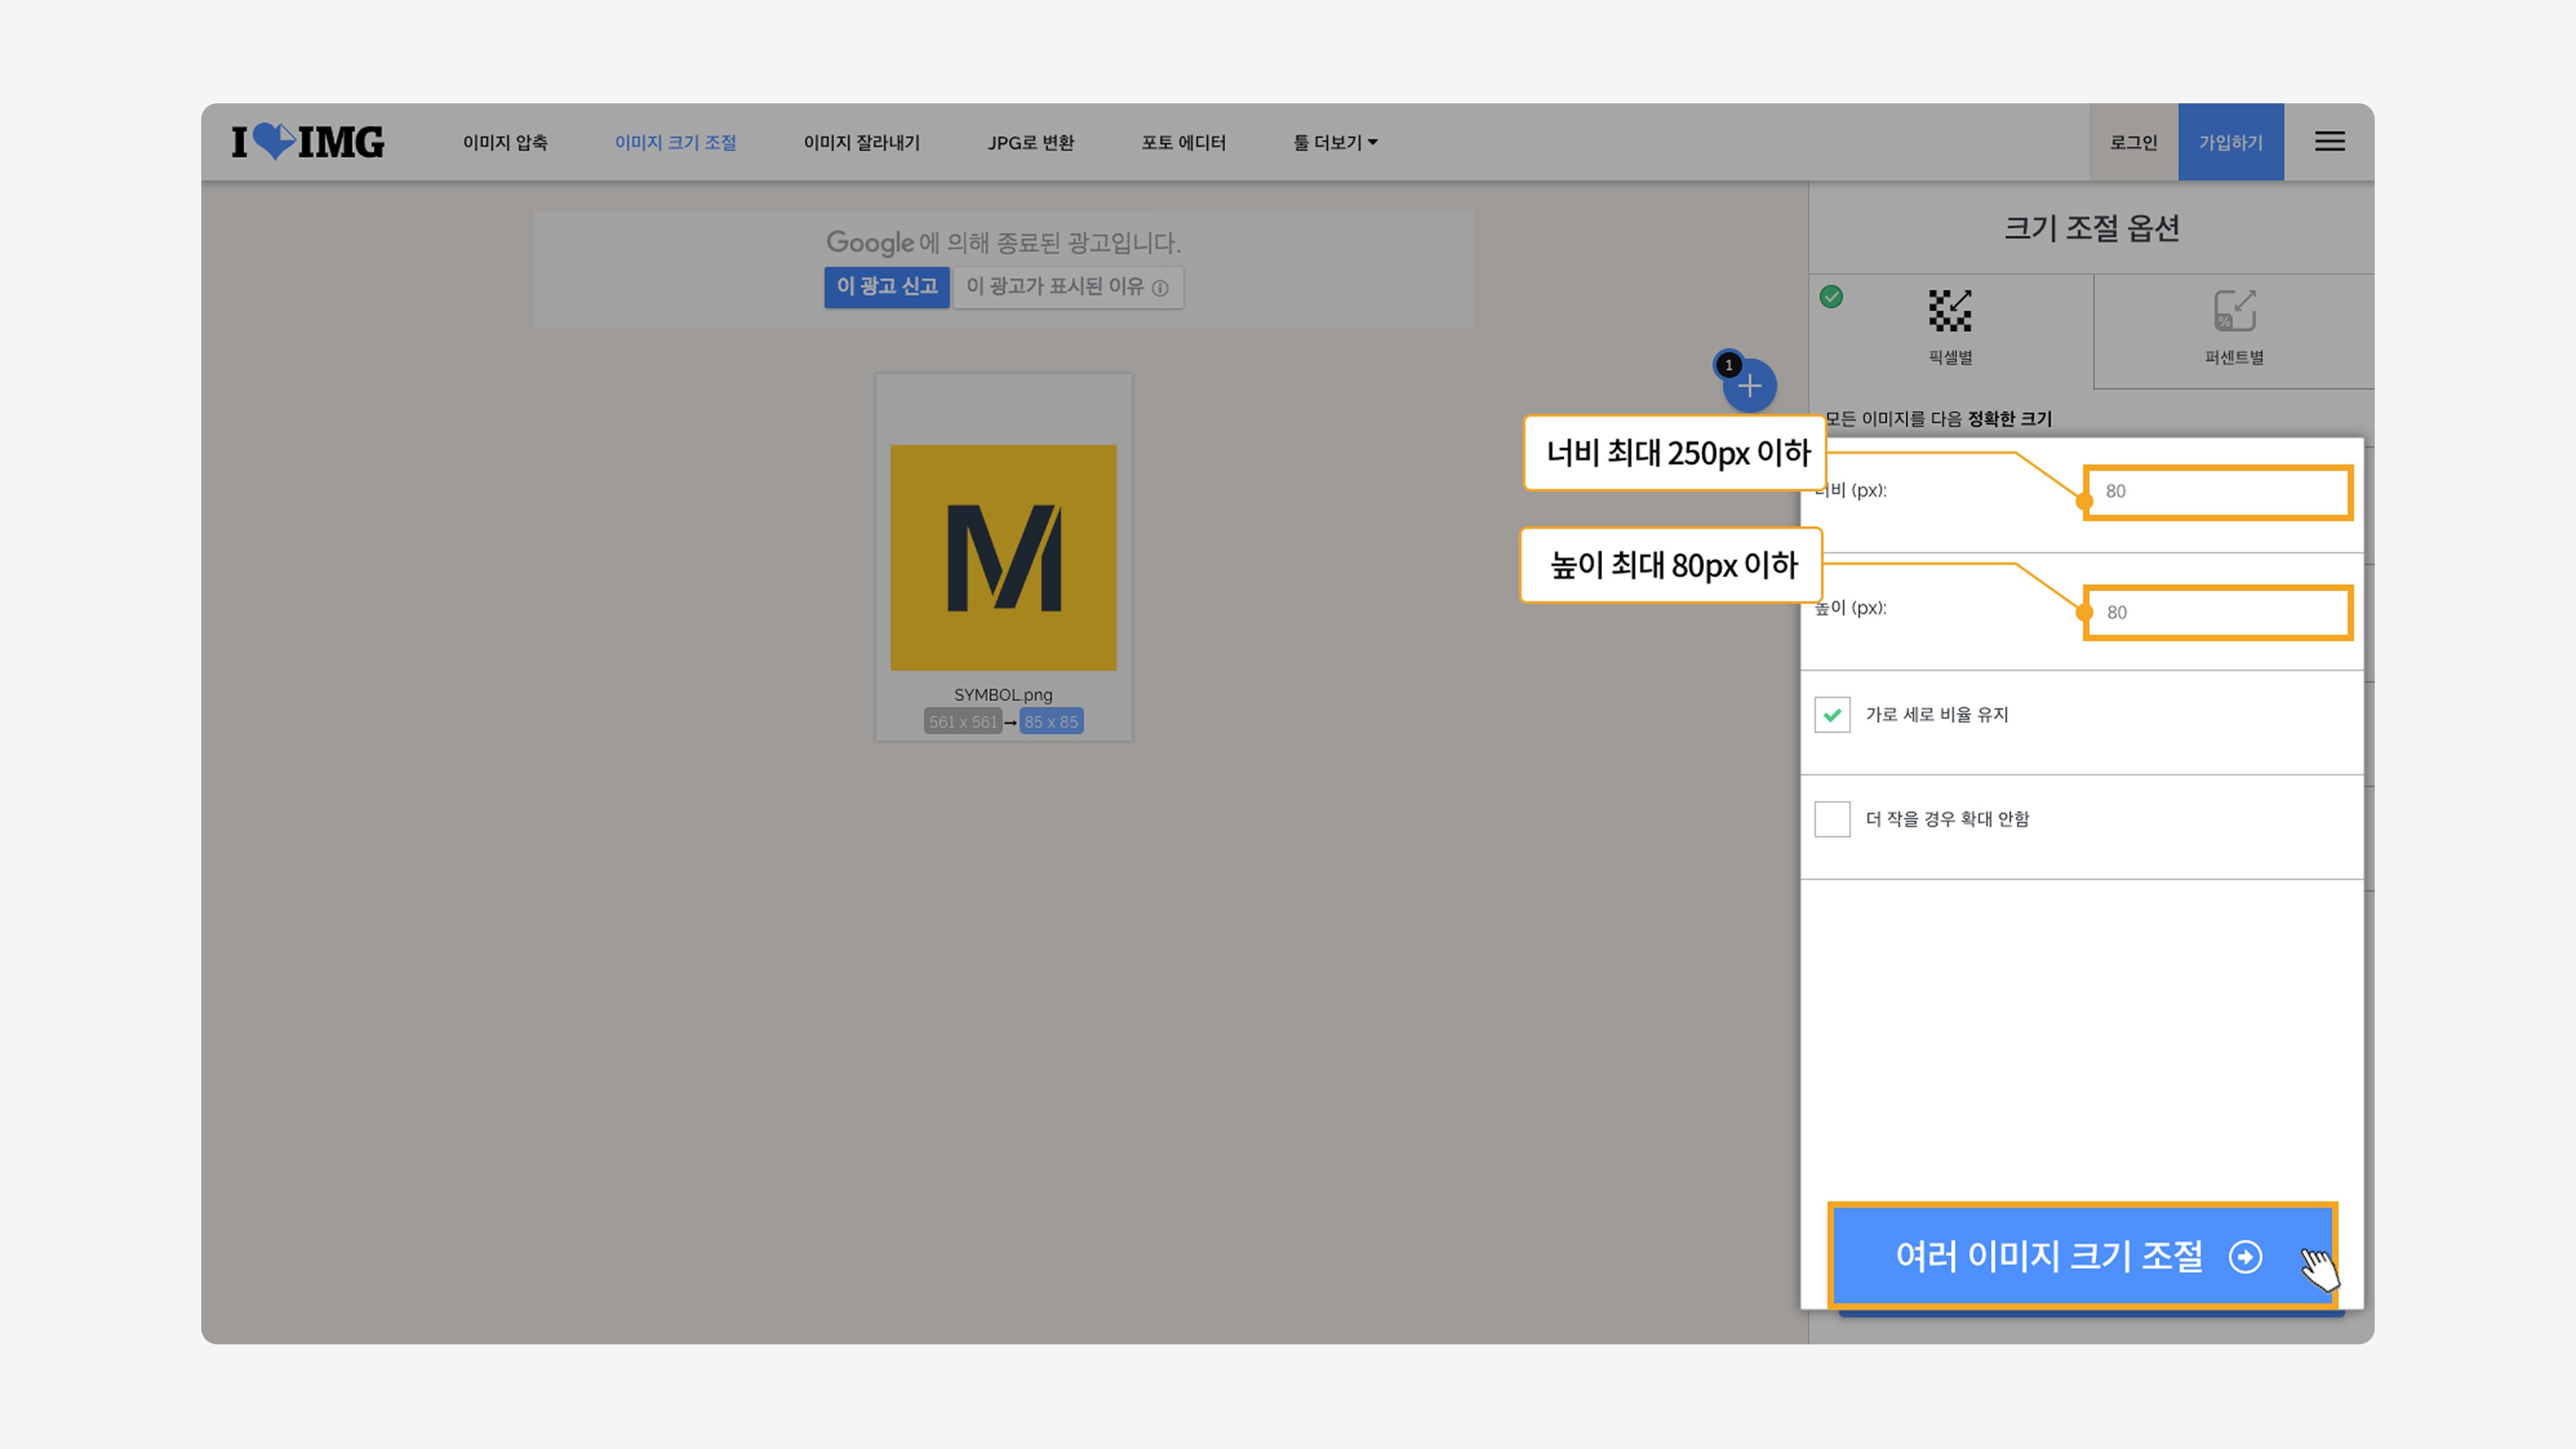The image size is (2576, 1449).
Task: Enable do not enlarge if smaller checkbox
Action: point(1832,819)
